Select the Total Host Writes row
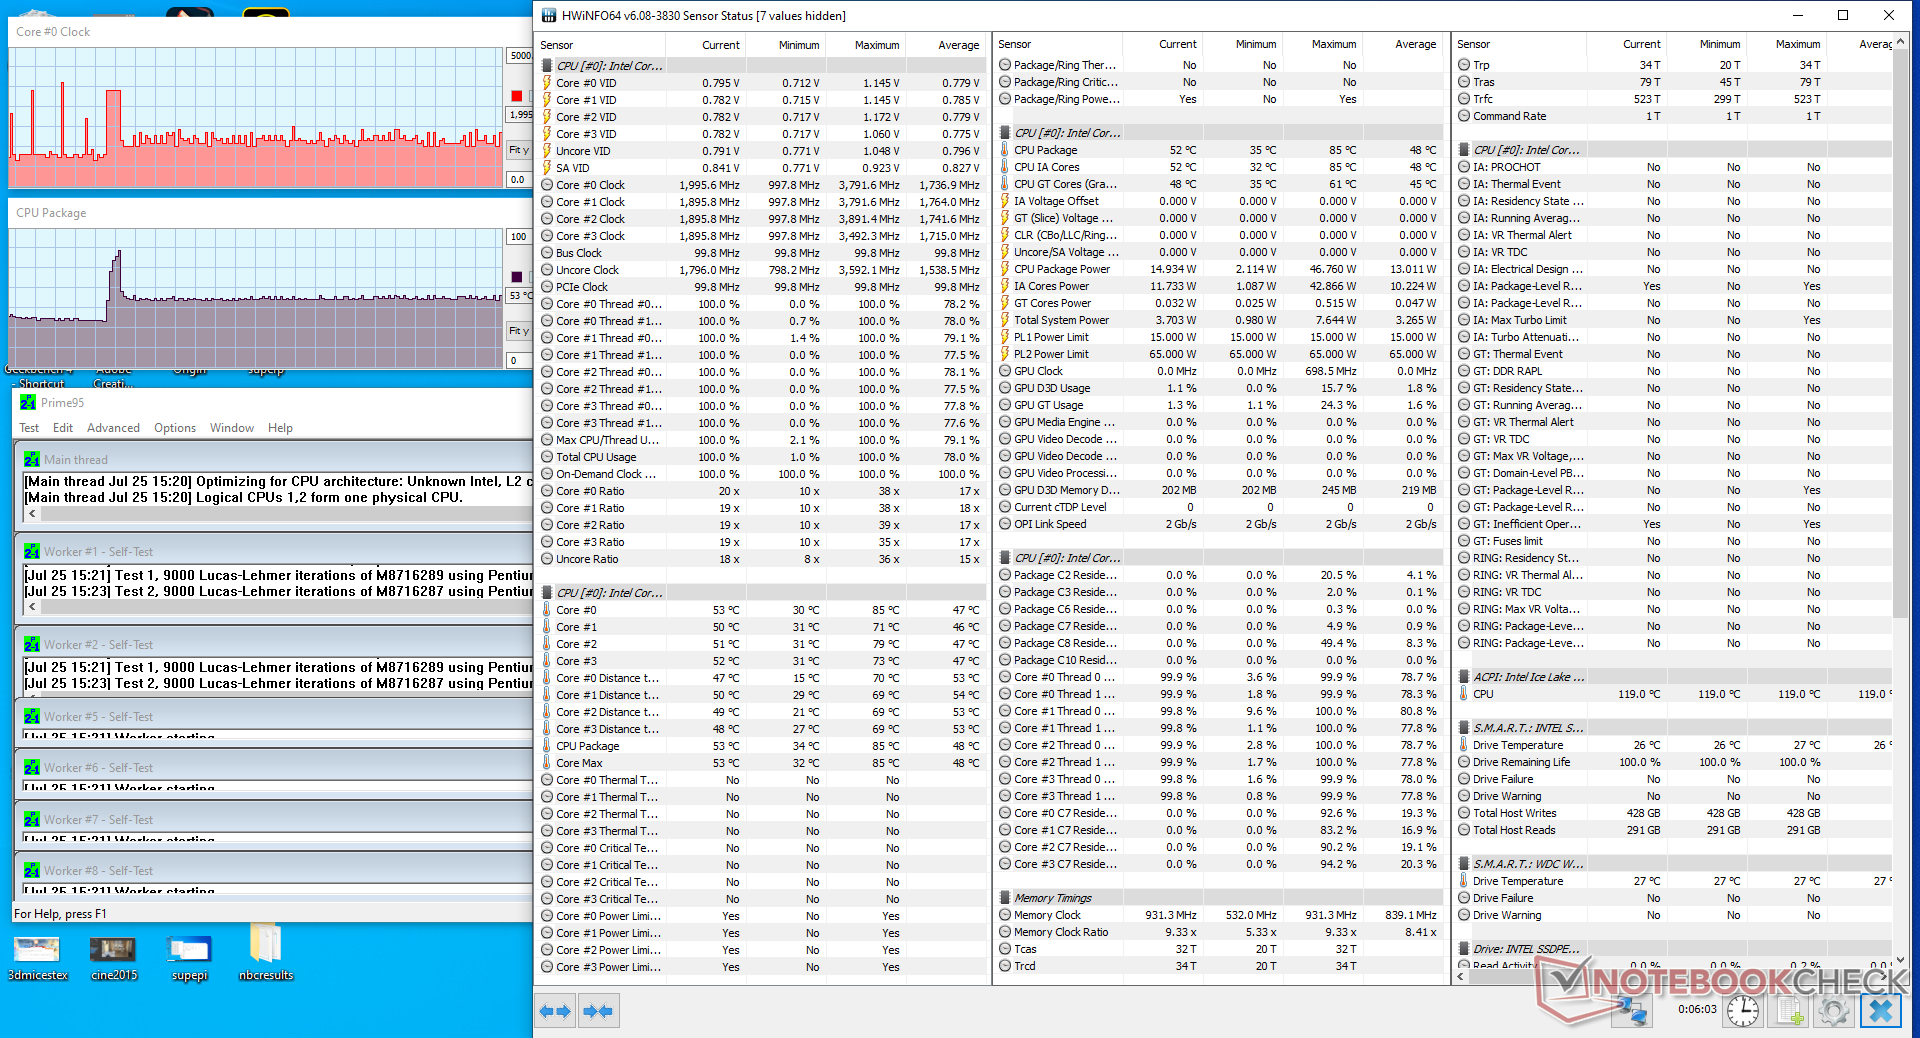 pyautogui.click(x=1672, y=813)
